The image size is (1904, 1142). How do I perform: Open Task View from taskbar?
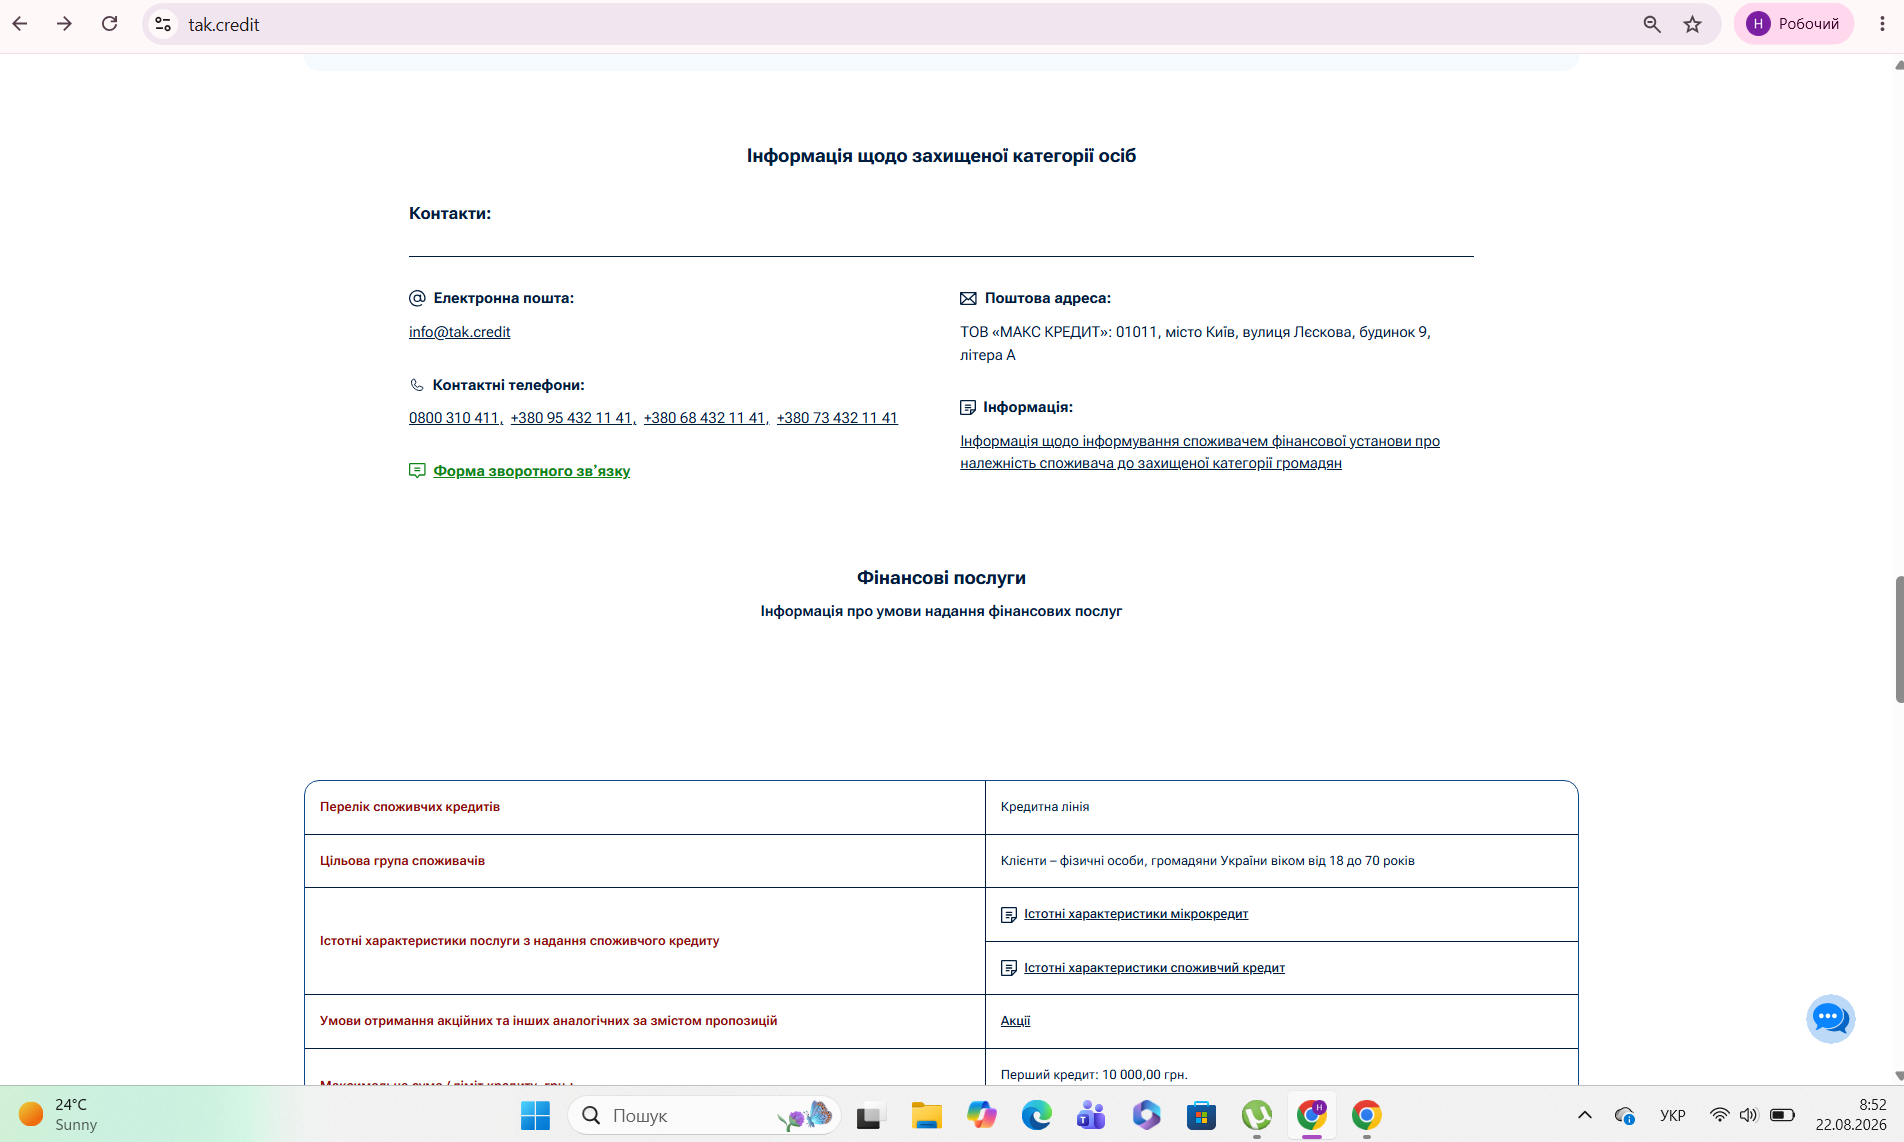(x=871, y=1115)
